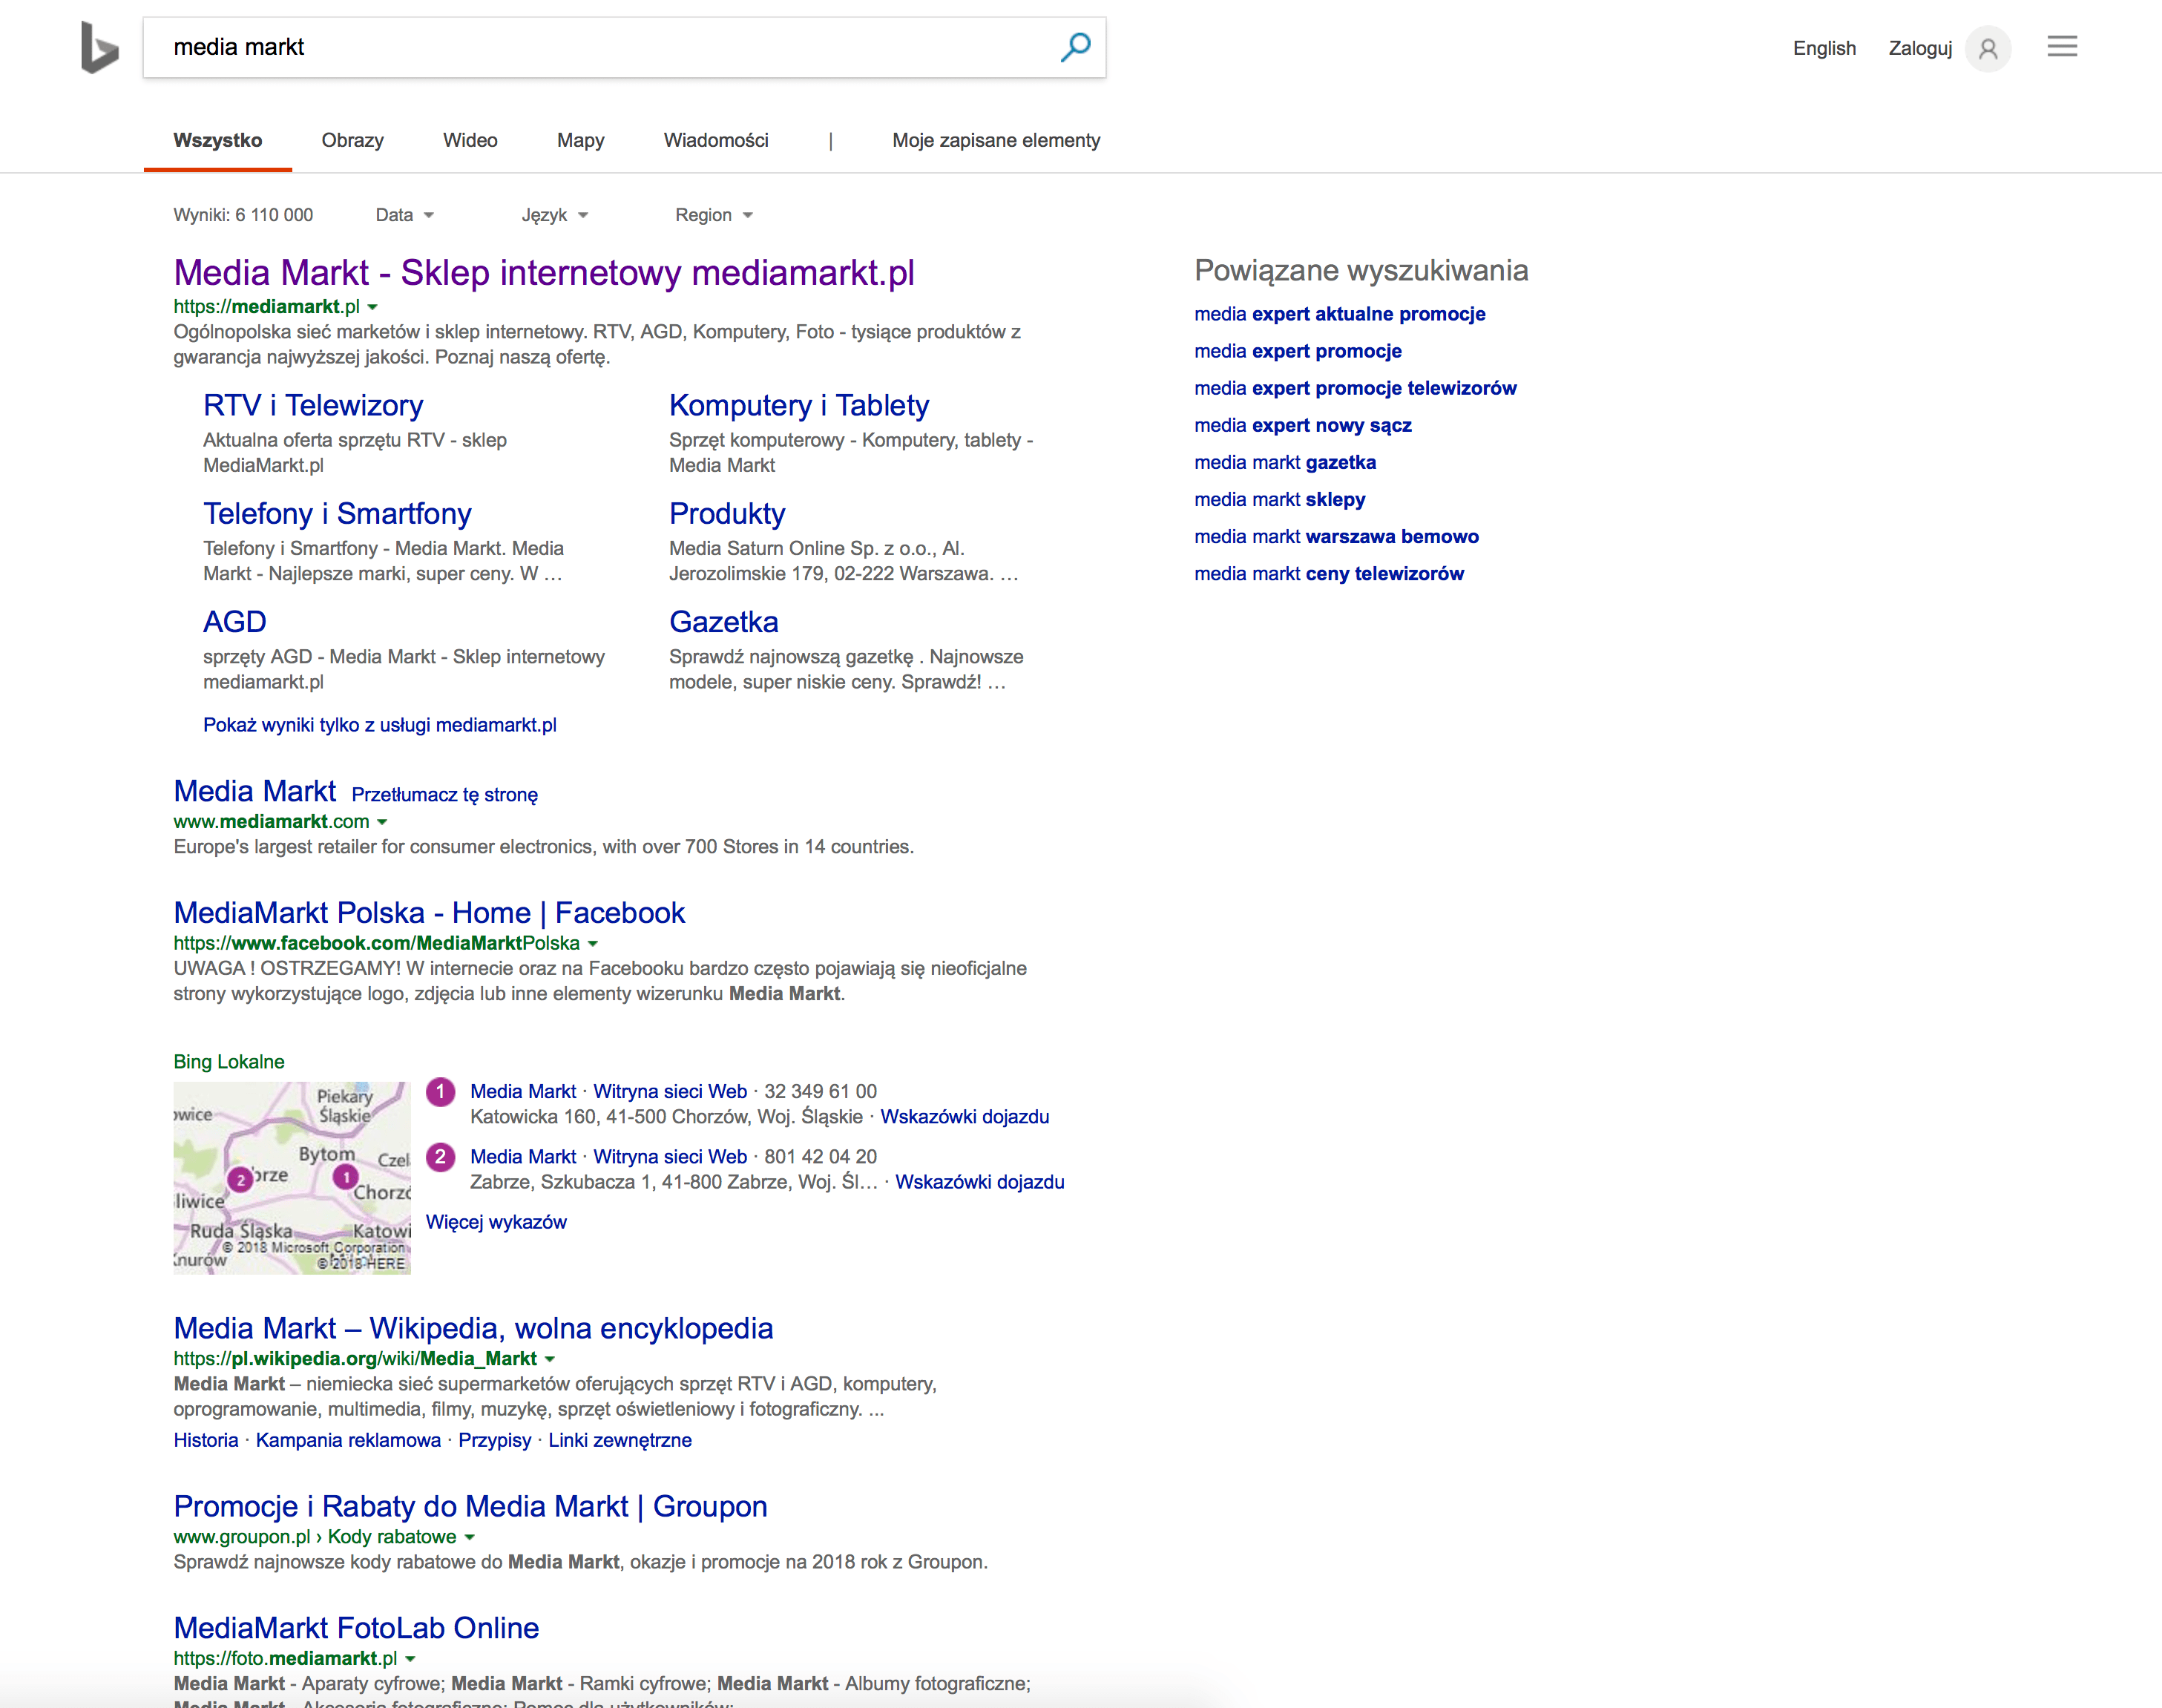Expand arrow next to groupon.pl Kody rabatowe
2162x1708 pixels.
click(469, 1537)
